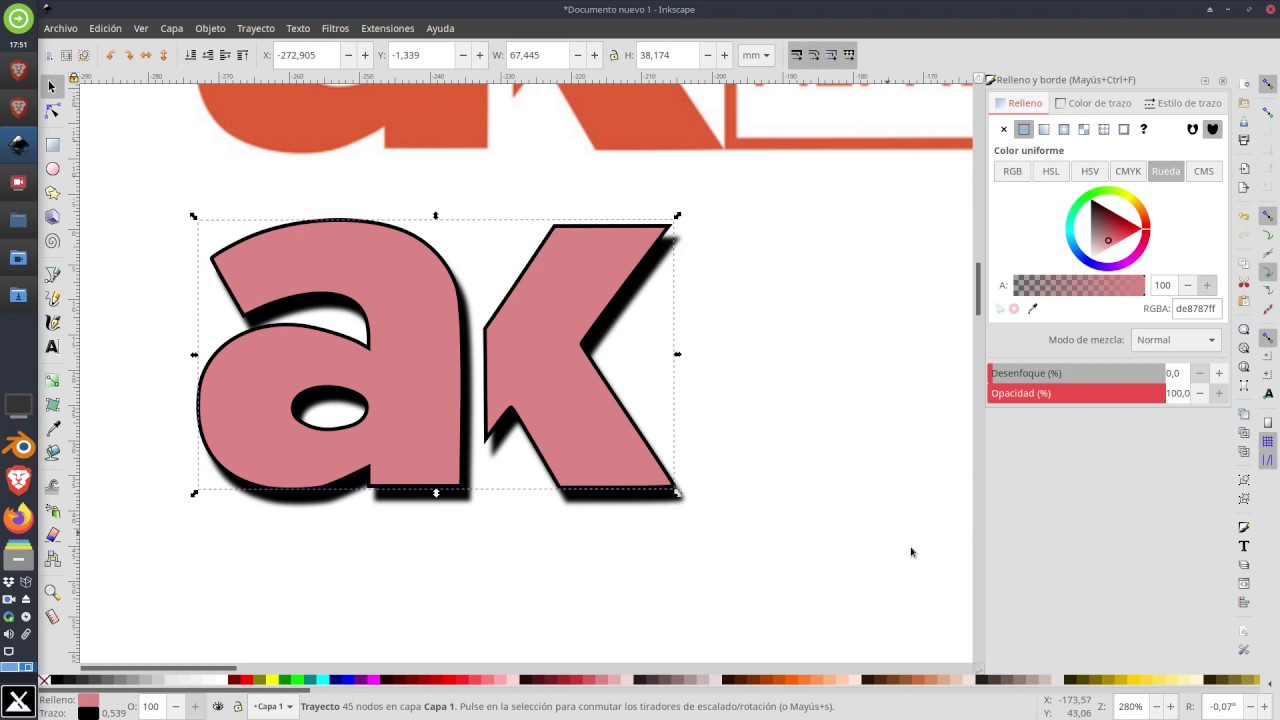Set fill to unset paint (?)
The width and height of the screenshot is (1280, 720).
(1144, 129)
